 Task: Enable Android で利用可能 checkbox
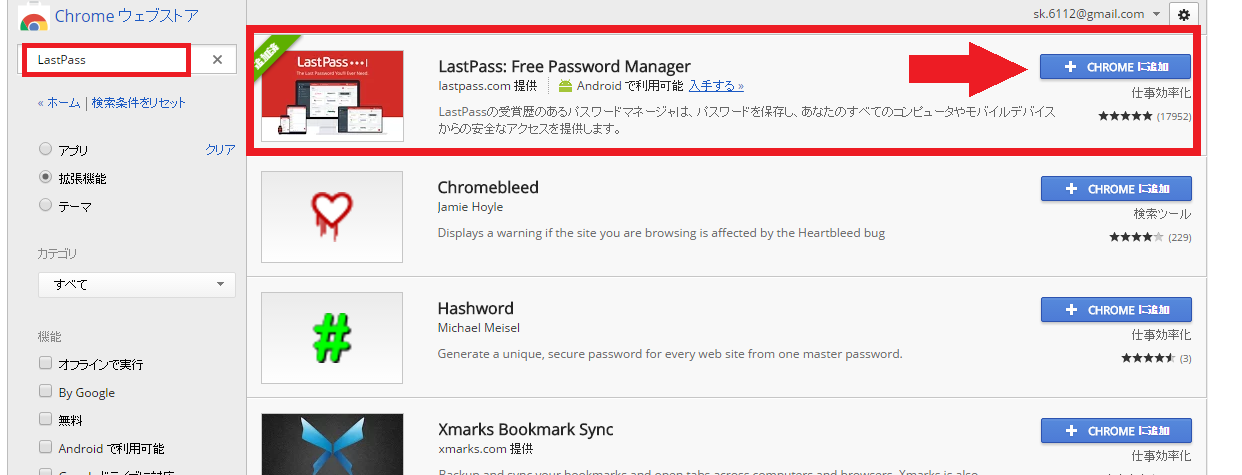click(x=45, y=448)
